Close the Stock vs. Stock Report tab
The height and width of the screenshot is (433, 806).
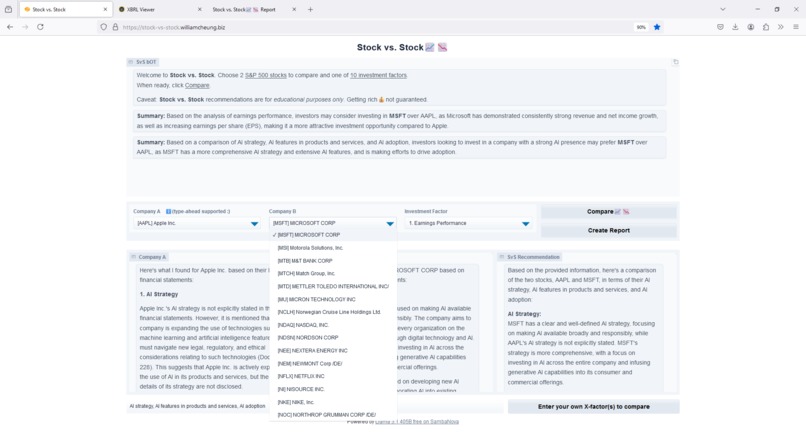pyautogui.click(x=294, y=9)
